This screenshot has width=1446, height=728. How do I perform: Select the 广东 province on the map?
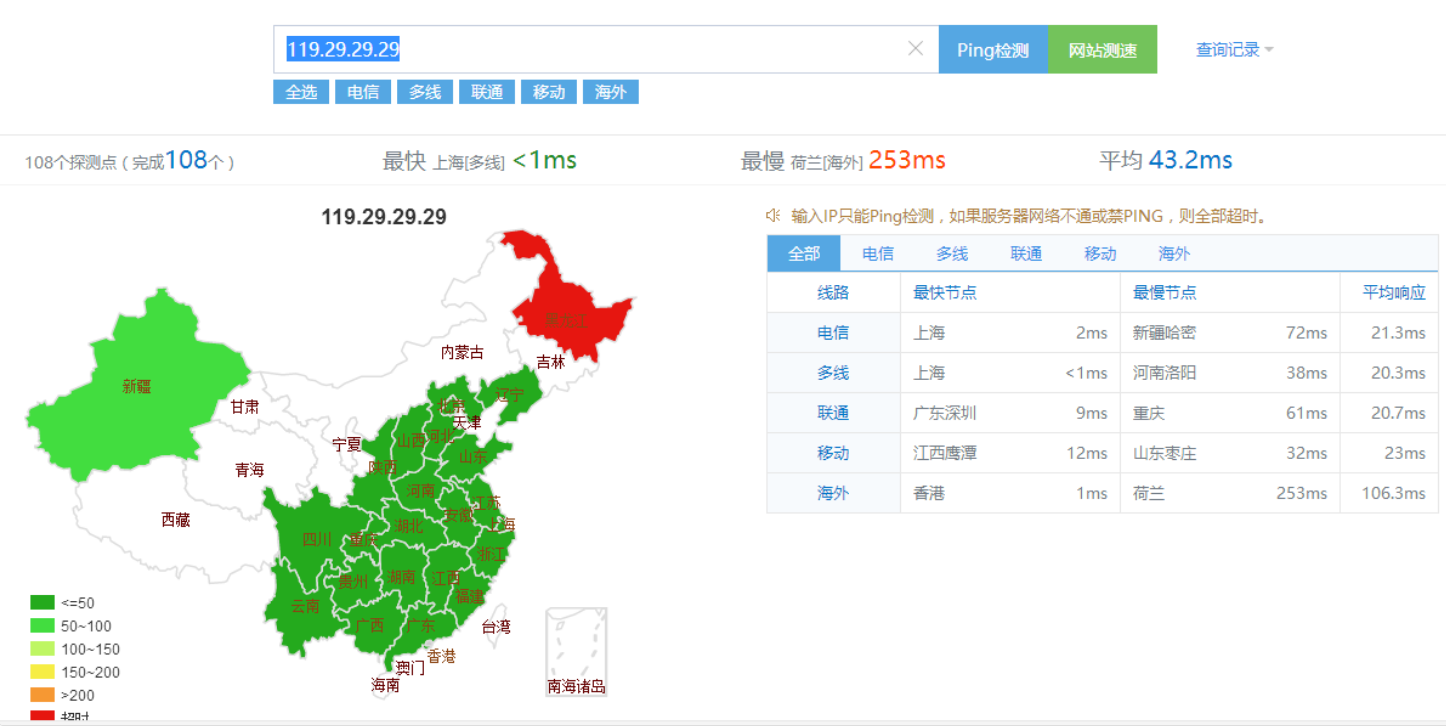(x=421, y=626)
